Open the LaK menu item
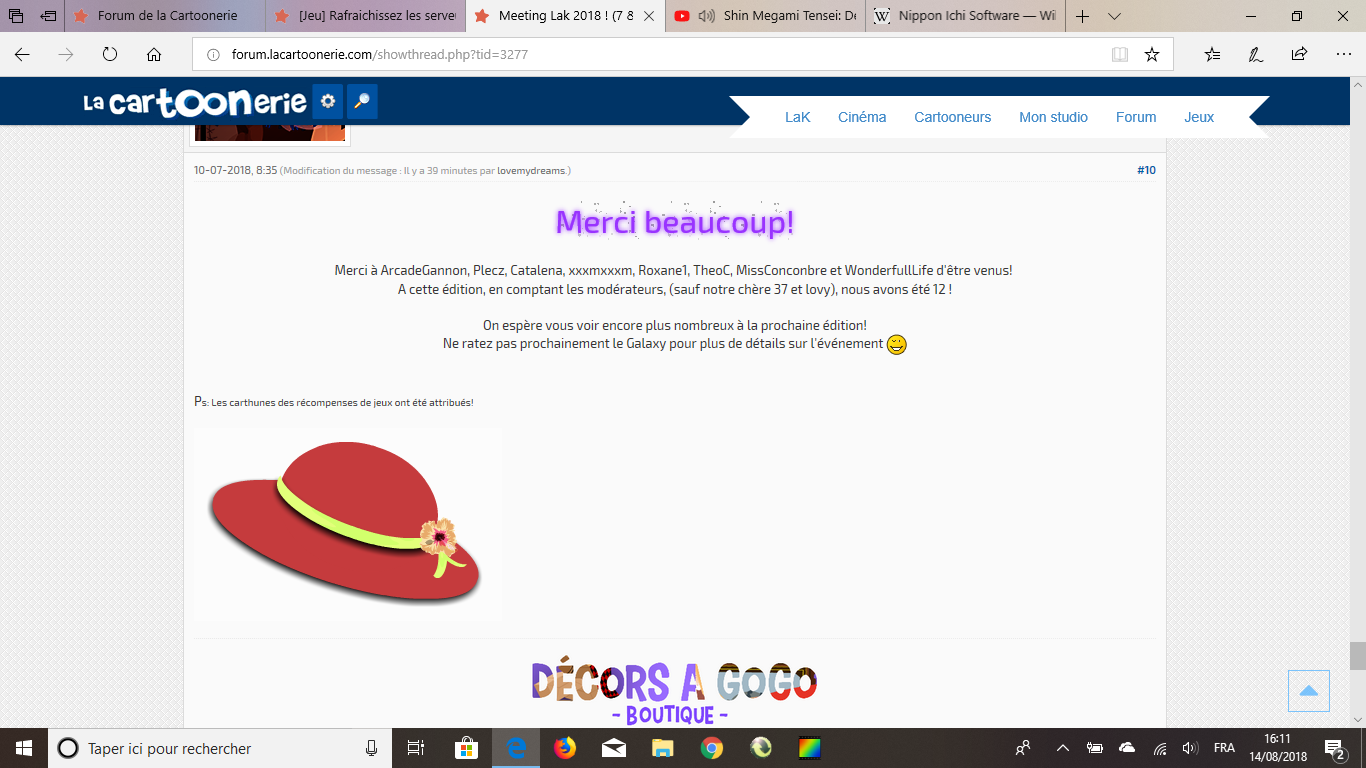 pyautogui.click(x=798, y=117)
